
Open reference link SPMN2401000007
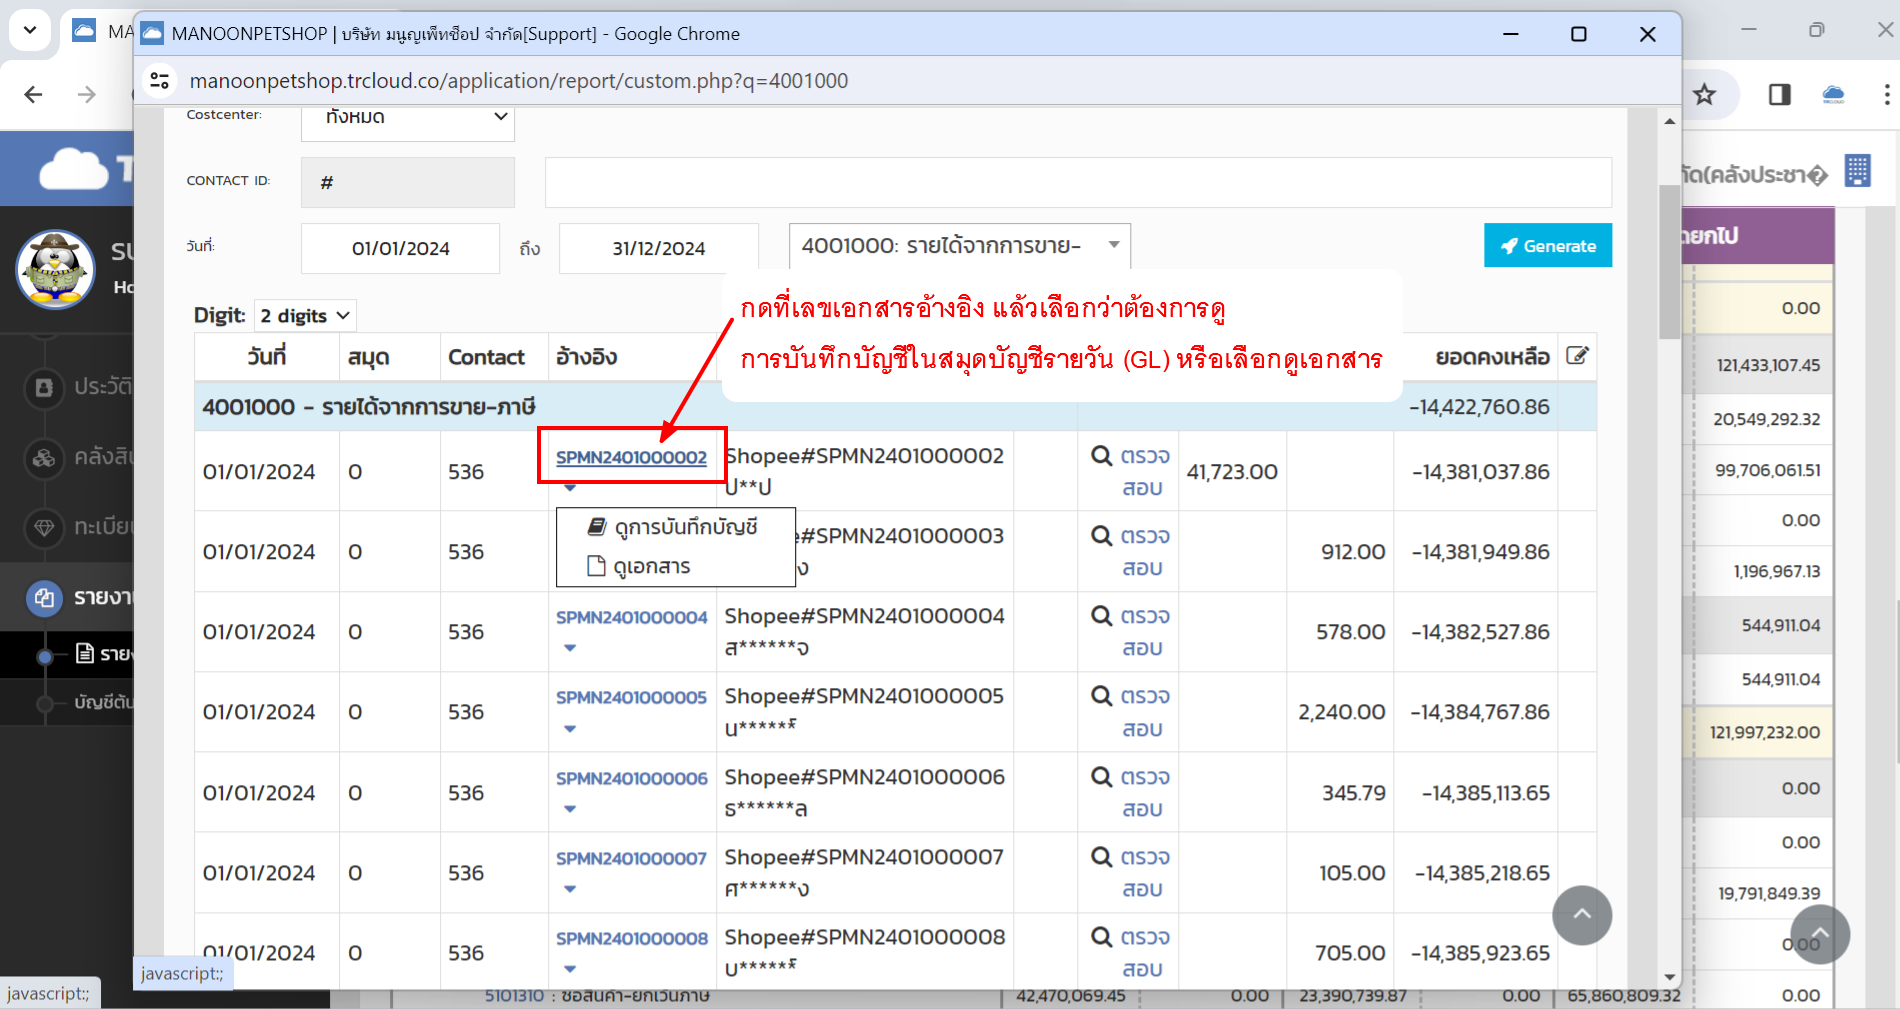pos(631,858)
